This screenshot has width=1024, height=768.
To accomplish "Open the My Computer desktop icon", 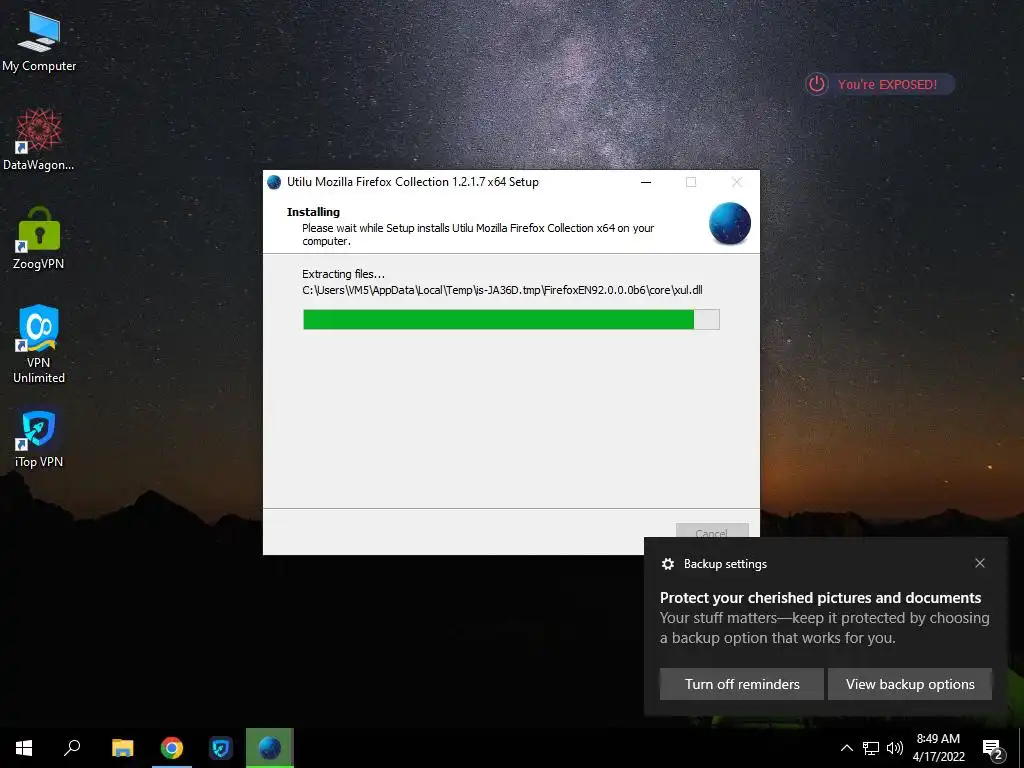I will pyautogui.click(x=39, y=41).
